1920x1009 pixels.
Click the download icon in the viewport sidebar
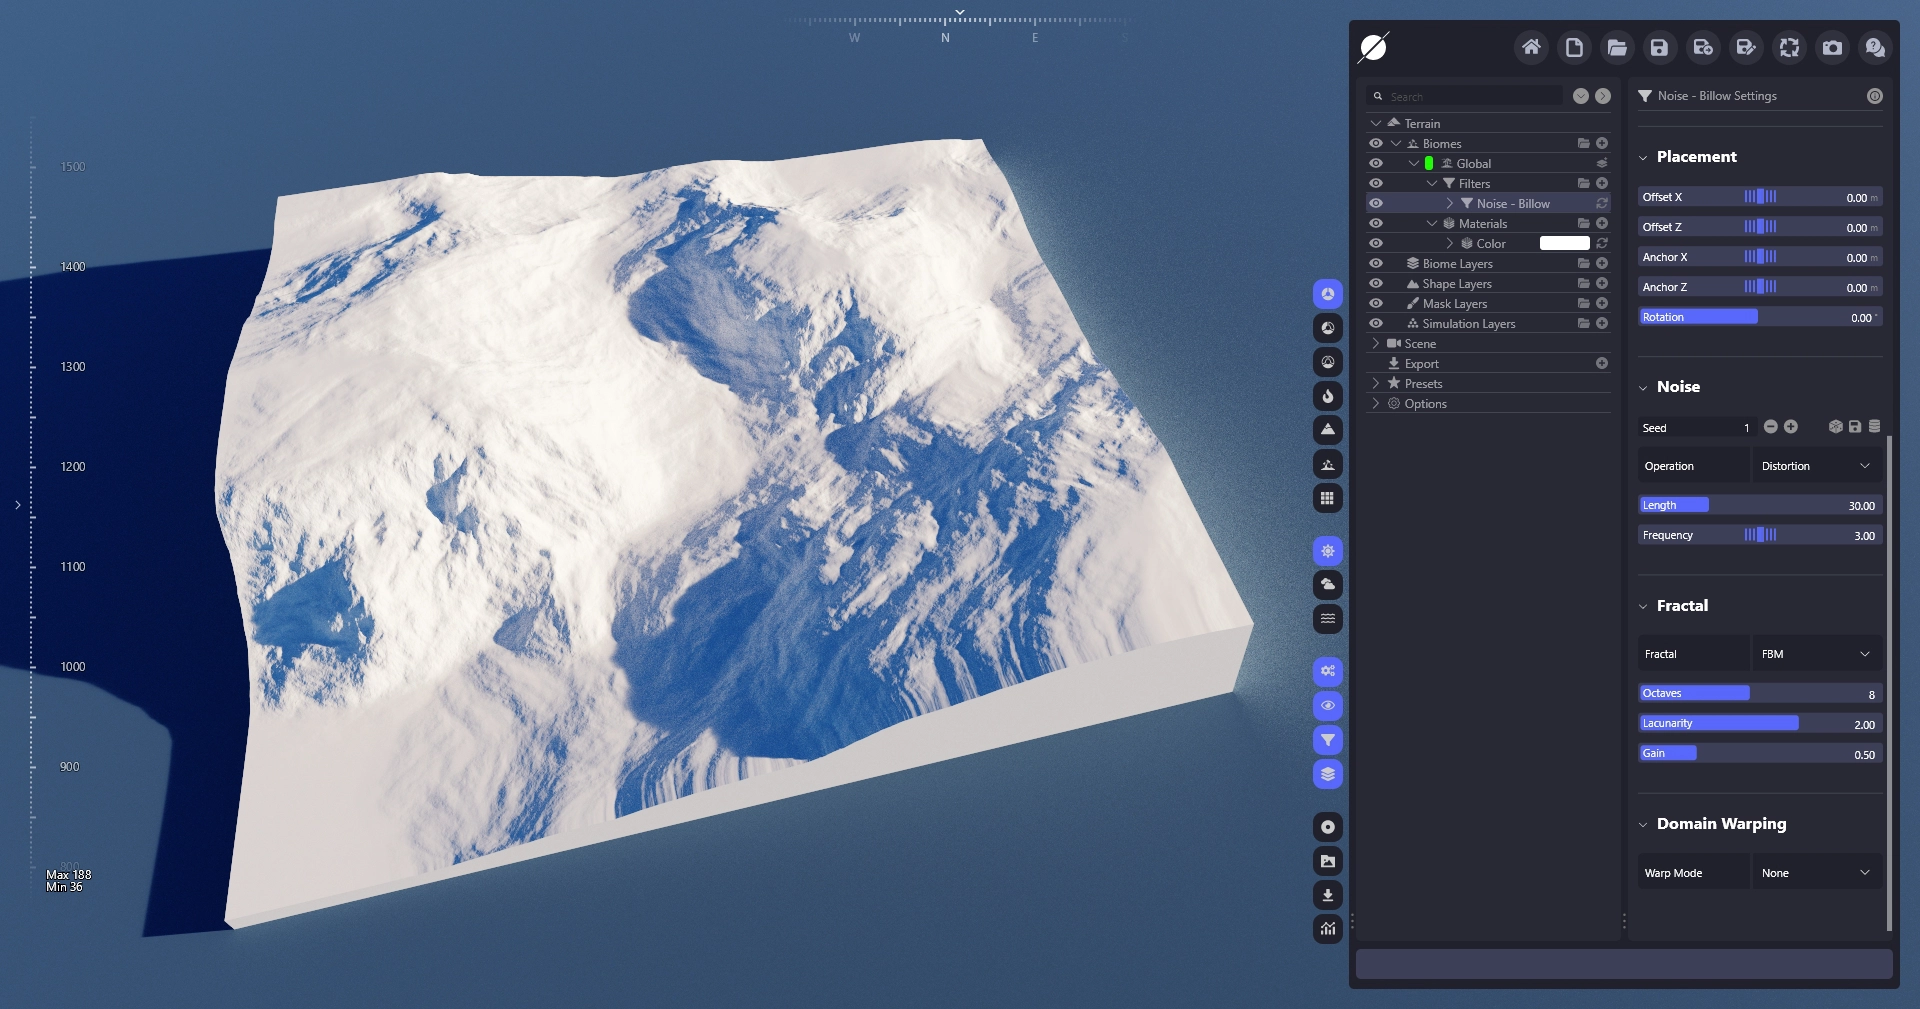pos(1327,895)
